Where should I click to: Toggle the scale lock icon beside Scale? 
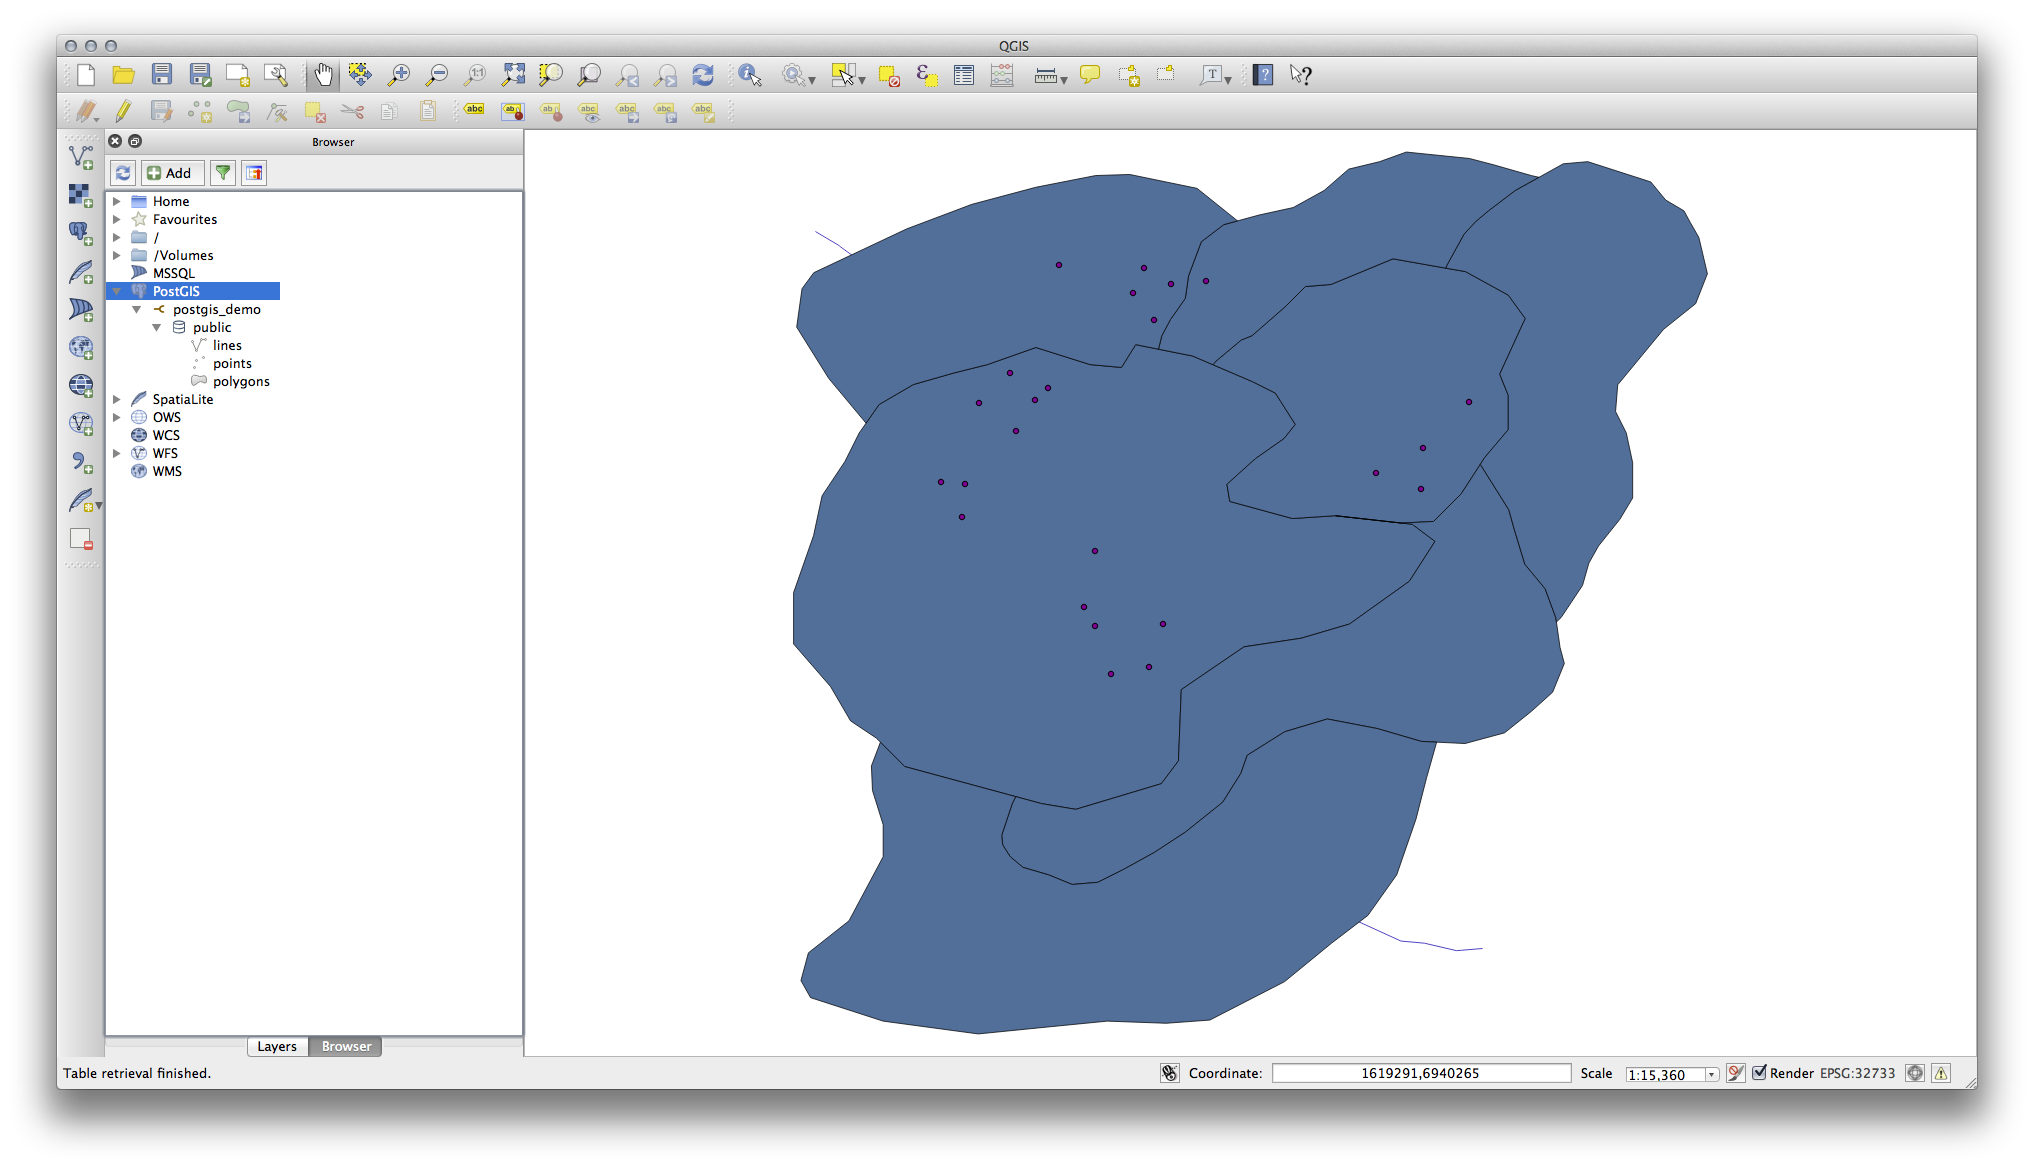(1735, 1073)
